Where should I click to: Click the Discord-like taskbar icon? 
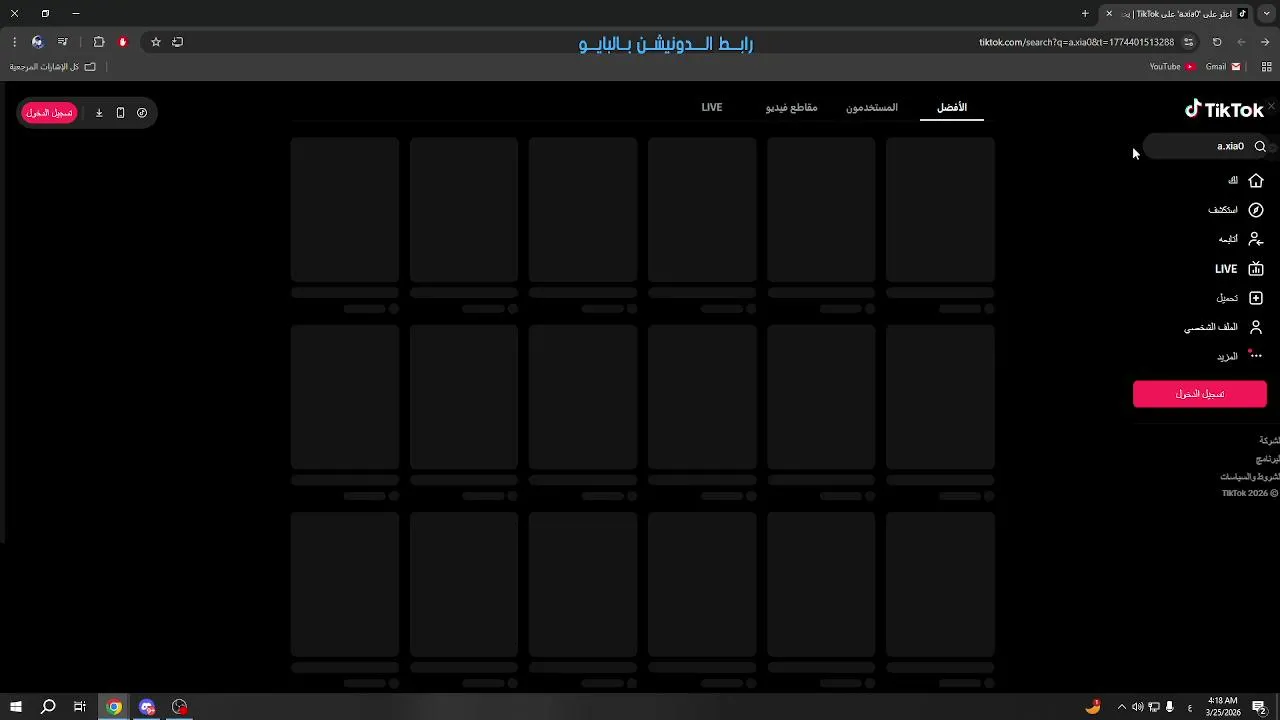[x=147, y=707]
